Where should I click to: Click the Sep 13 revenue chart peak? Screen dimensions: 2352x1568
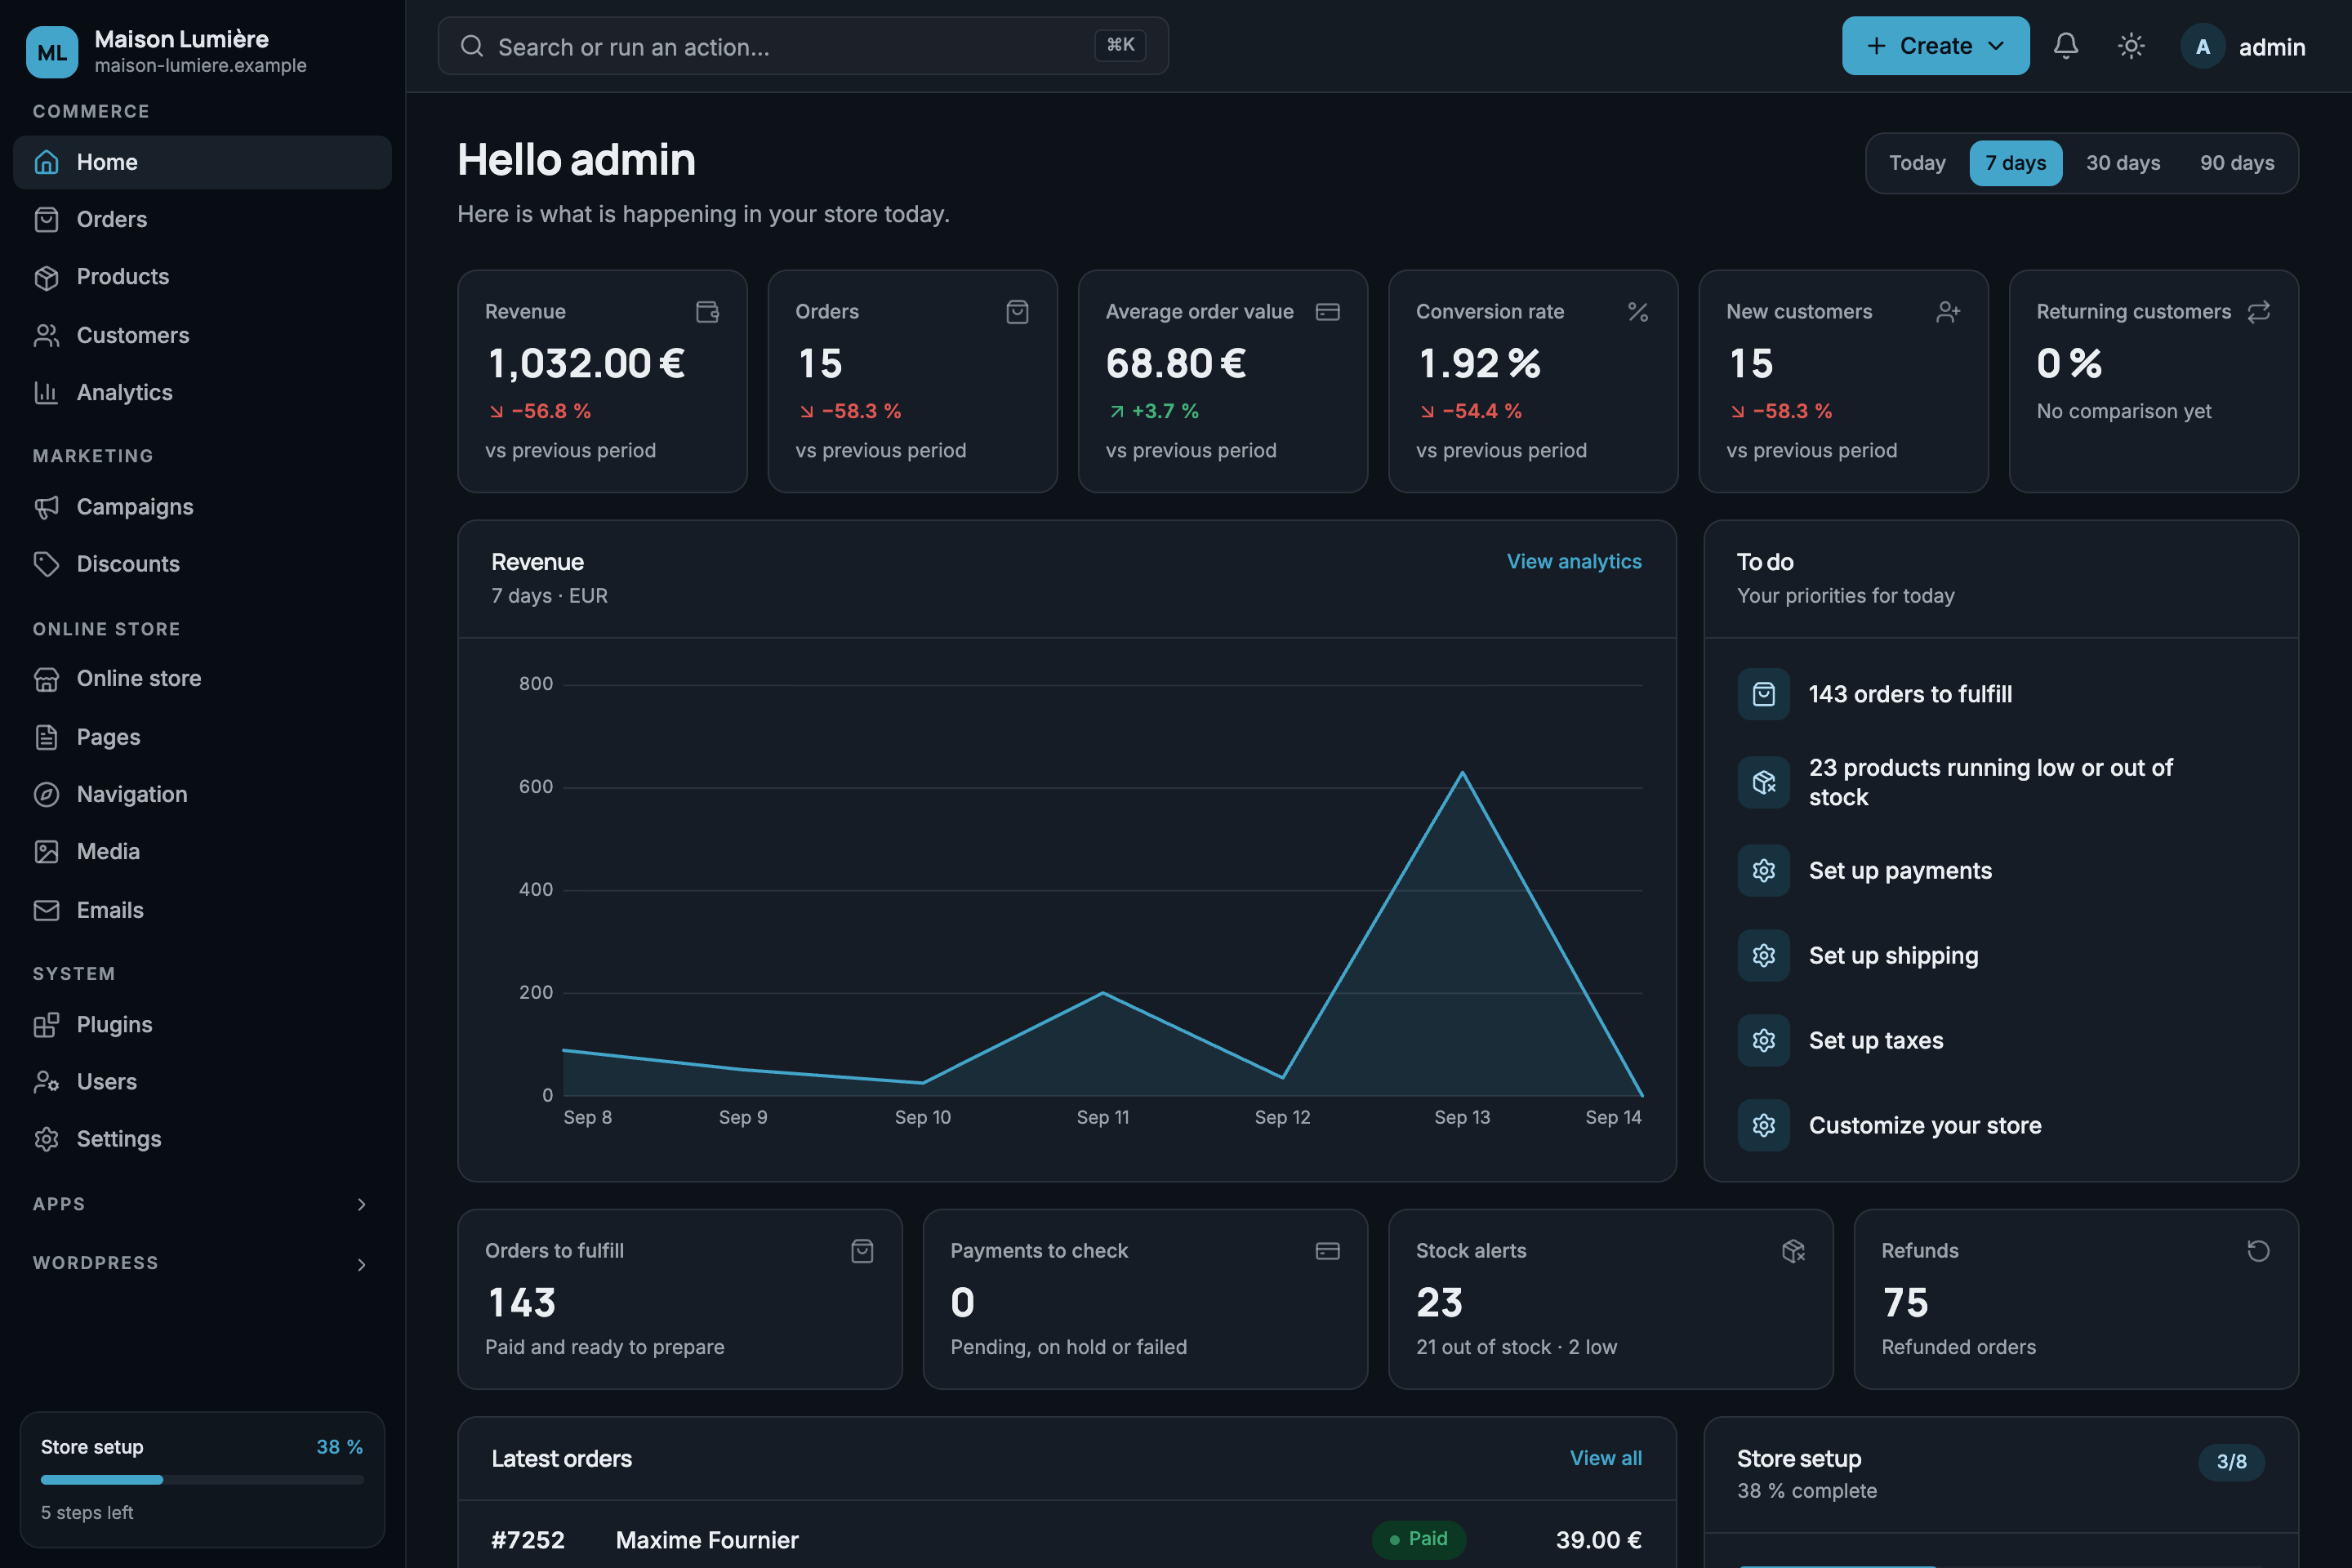click(x=1462, y=772)
